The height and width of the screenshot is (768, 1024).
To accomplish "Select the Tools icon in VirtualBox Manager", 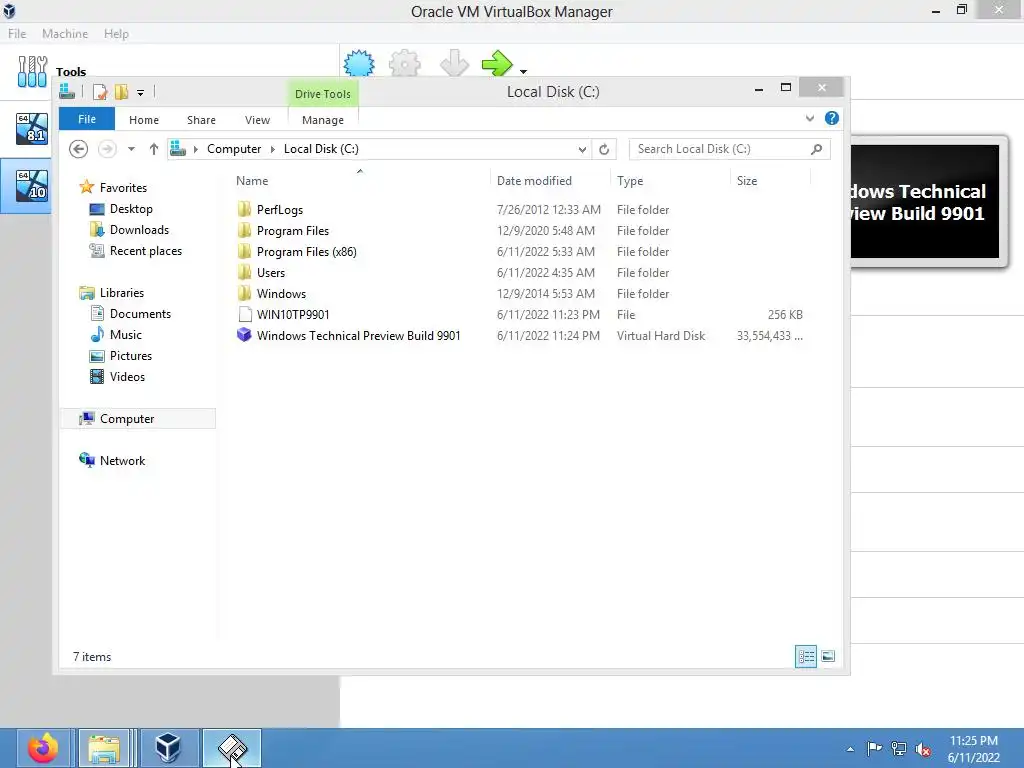I will [x=32, y=71].
